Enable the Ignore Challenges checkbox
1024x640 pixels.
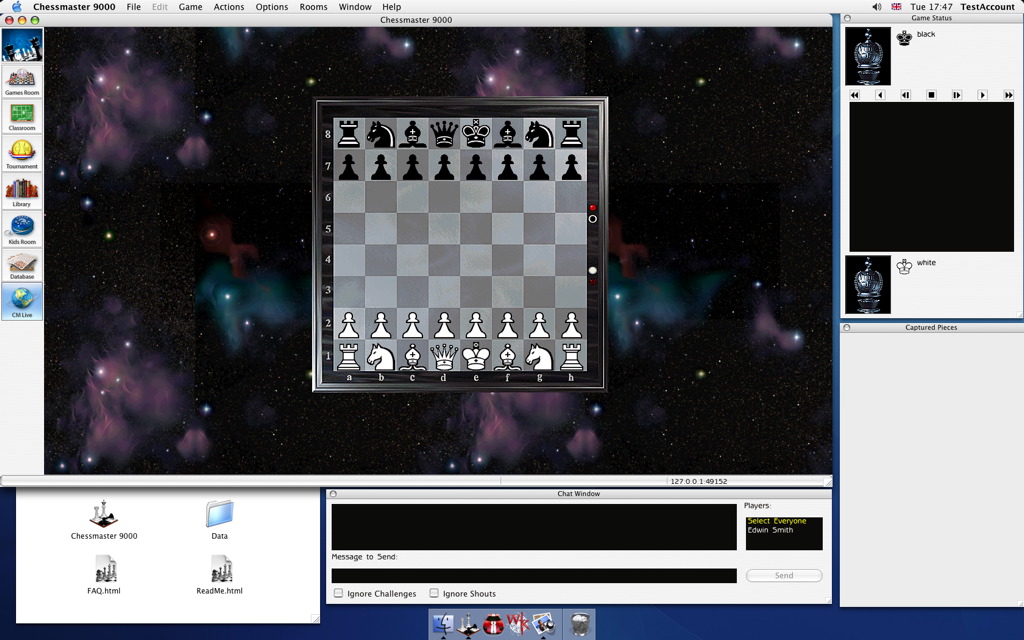338,593
